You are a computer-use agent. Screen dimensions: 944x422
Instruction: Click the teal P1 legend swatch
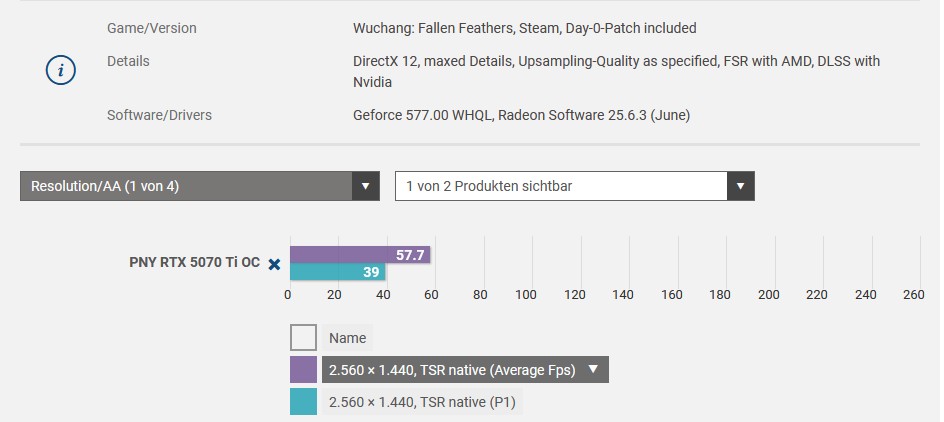tap(303, 402)
